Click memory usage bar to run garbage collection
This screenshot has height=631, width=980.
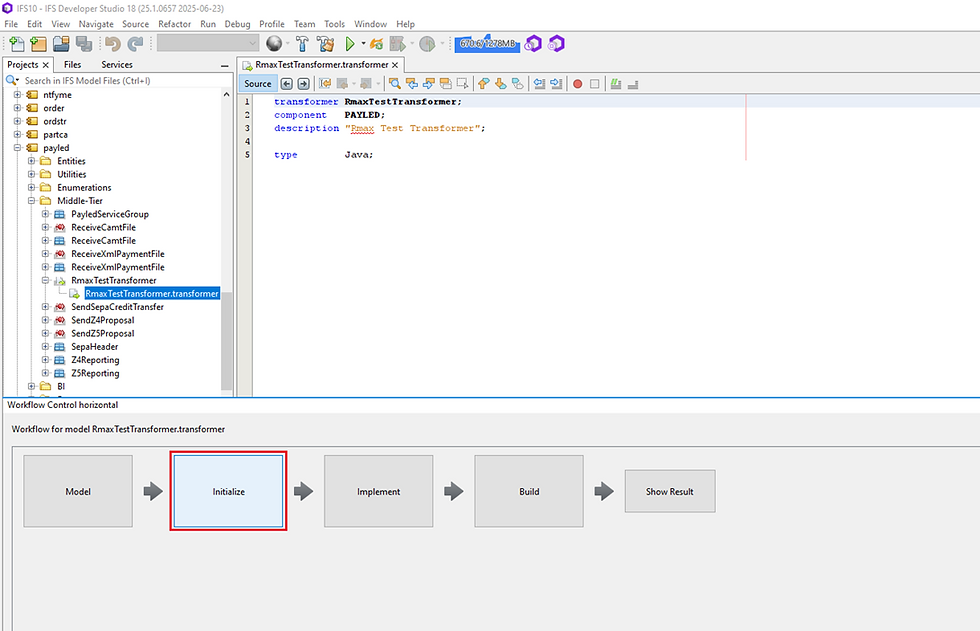(x=487, y=44)
